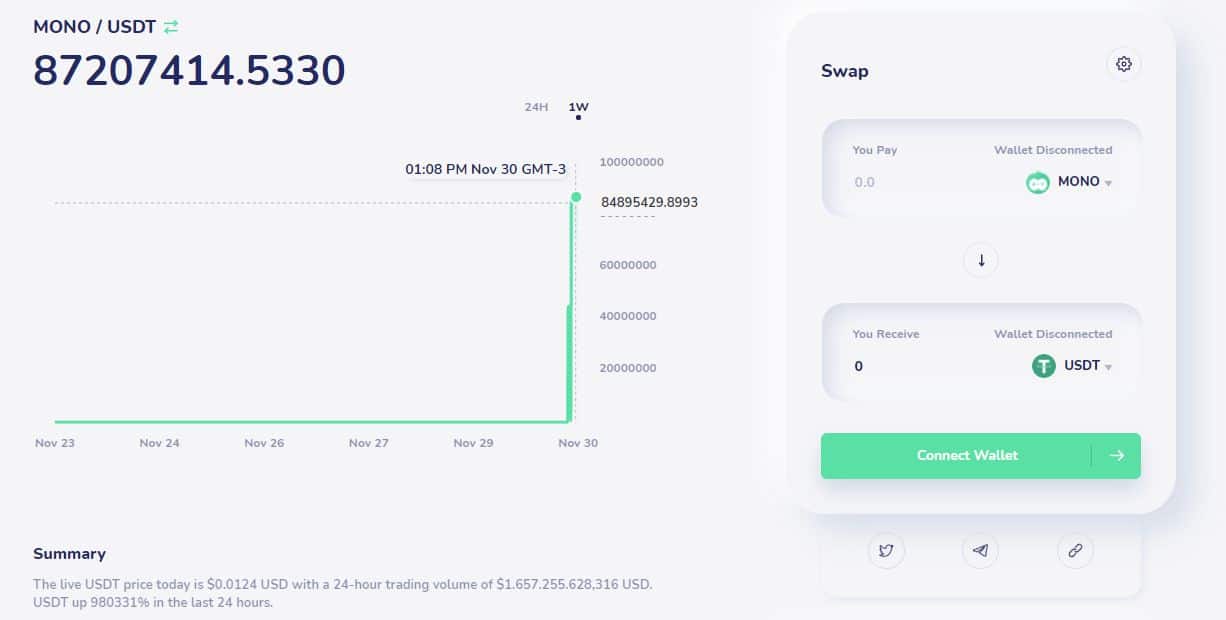Open swap settings gear icon
1226x620 pixels.
coord(1123,64)
